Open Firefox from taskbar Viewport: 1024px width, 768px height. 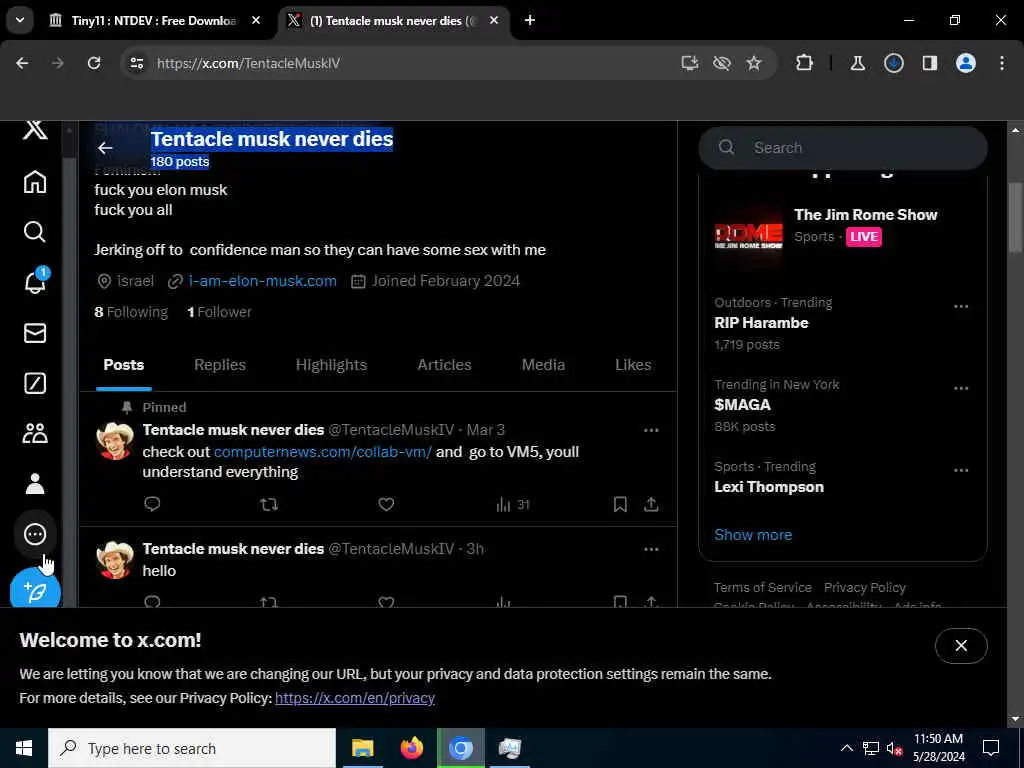click(x=411, y=748)
